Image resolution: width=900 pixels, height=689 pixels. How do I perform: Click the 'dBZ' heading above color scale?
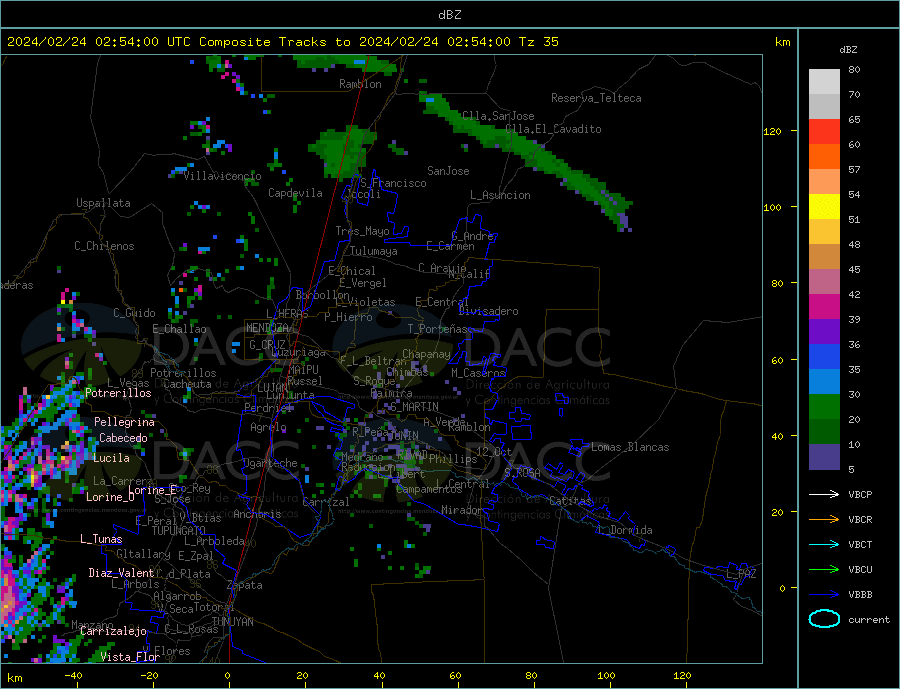tap(848, 50)
